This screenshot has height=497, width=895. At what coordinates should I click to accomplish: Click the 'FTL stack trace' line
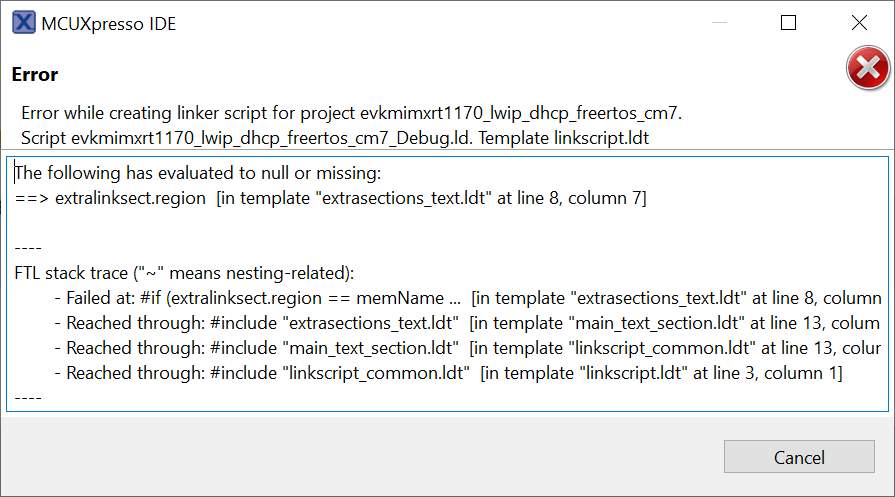tap(185, 274)
